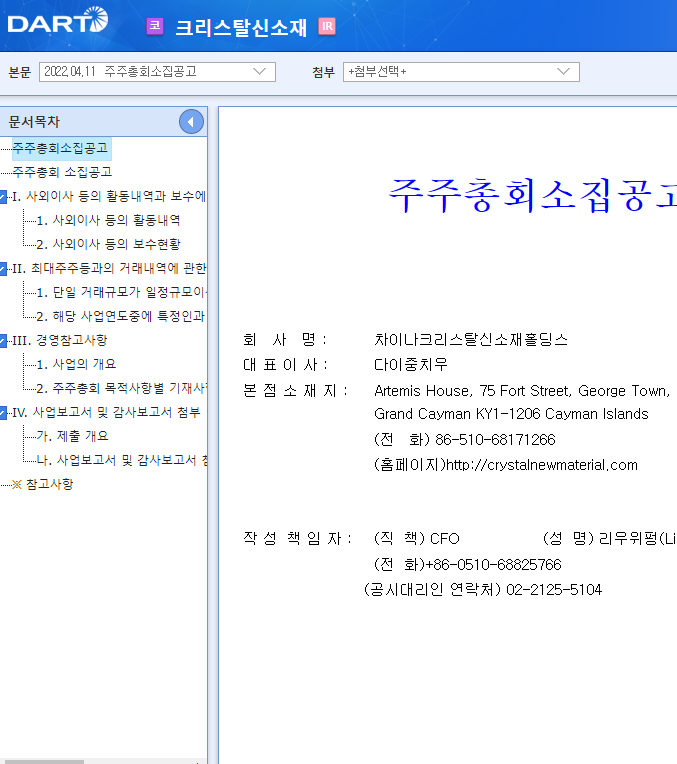677x764 pixels.
Task: Open the 본문 document dropdown
Action: [x=157, y=72]
